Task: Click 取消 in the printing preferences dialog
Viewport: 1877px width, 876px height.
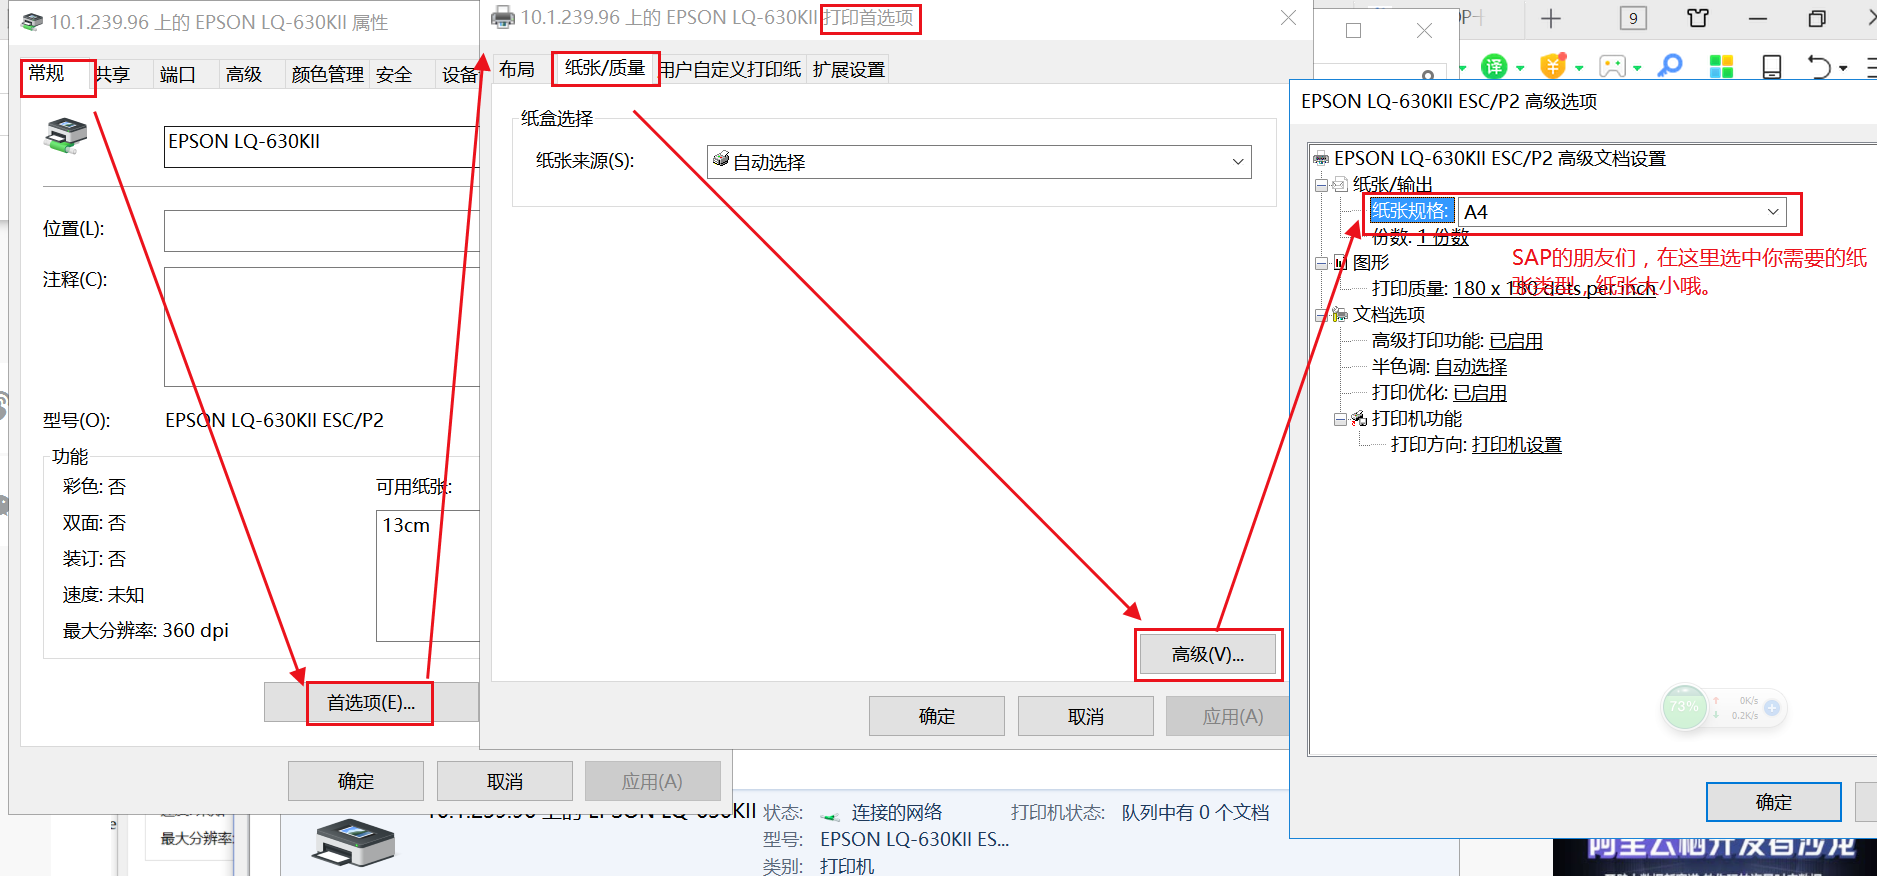Action: (x=1086, y=716)
